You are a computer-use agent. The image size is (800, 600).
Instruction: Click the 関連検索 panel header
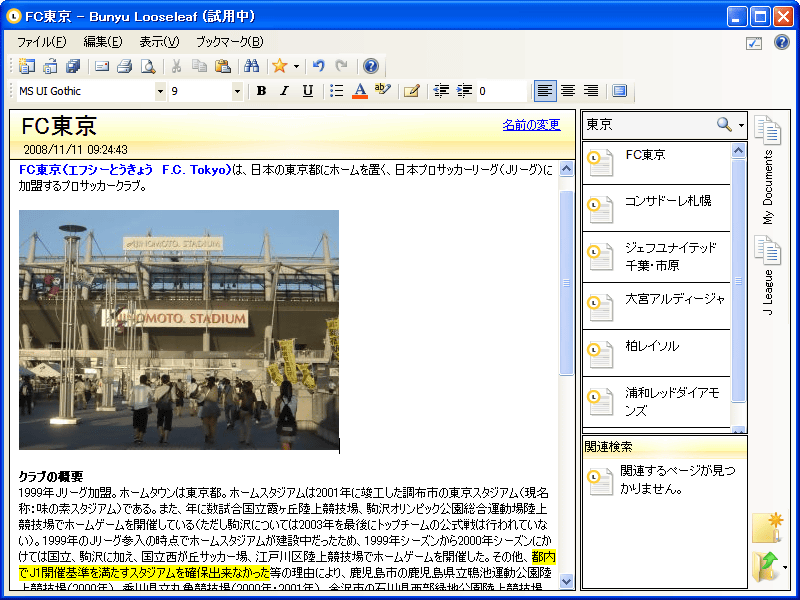pyautogui.click(x=664, y=447)
